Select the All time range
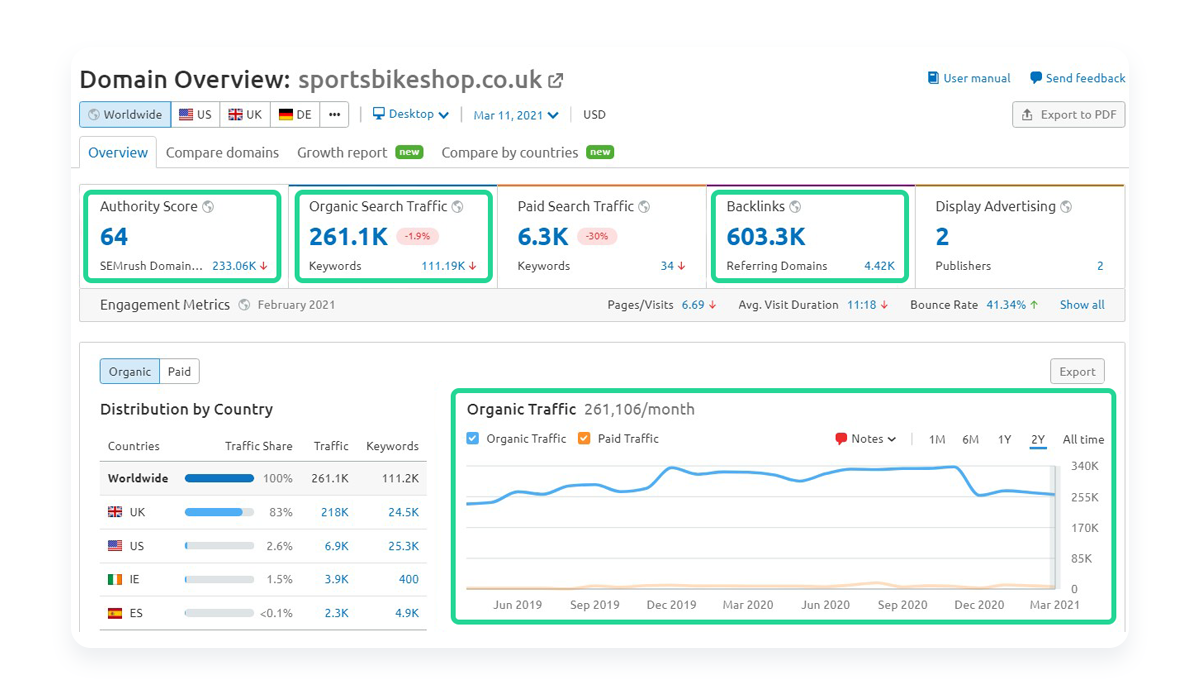1200x700 pixels. tap(1083, 440)
